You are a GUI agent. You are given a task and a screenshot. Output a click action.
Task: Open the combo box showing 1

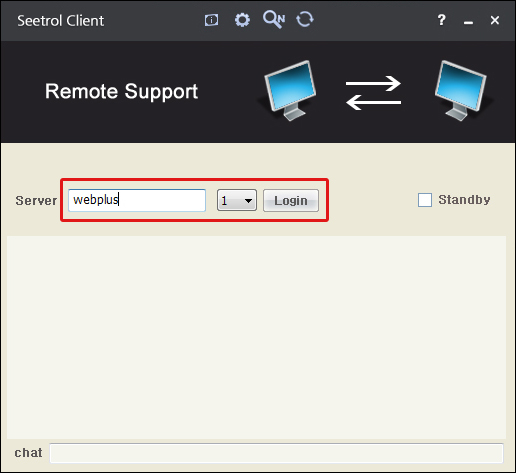click(237, 200)
